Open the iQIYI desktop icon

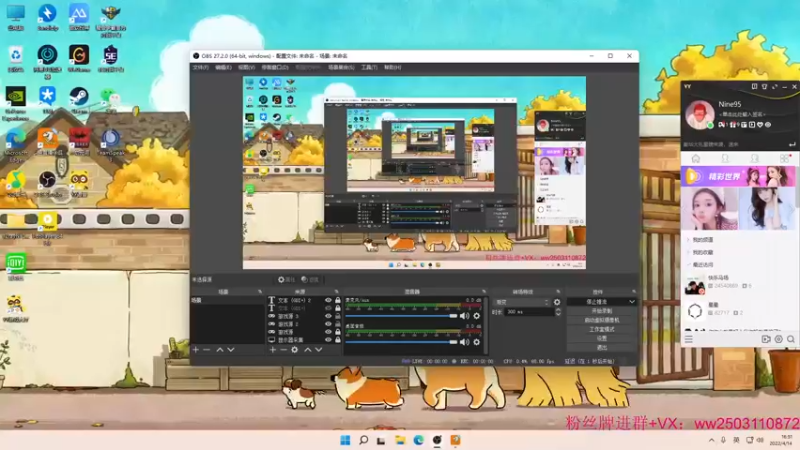pos(15,267)
